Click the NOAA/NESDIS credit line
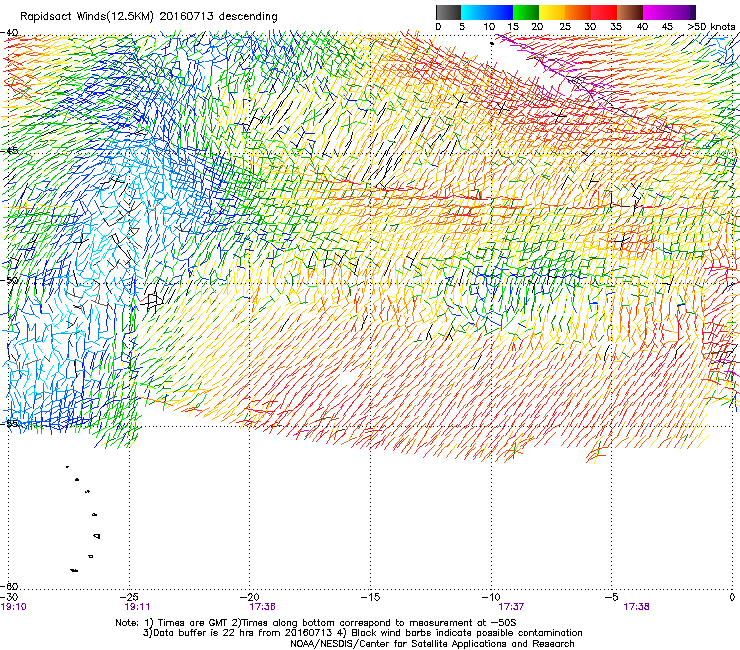 coord(432,644)
